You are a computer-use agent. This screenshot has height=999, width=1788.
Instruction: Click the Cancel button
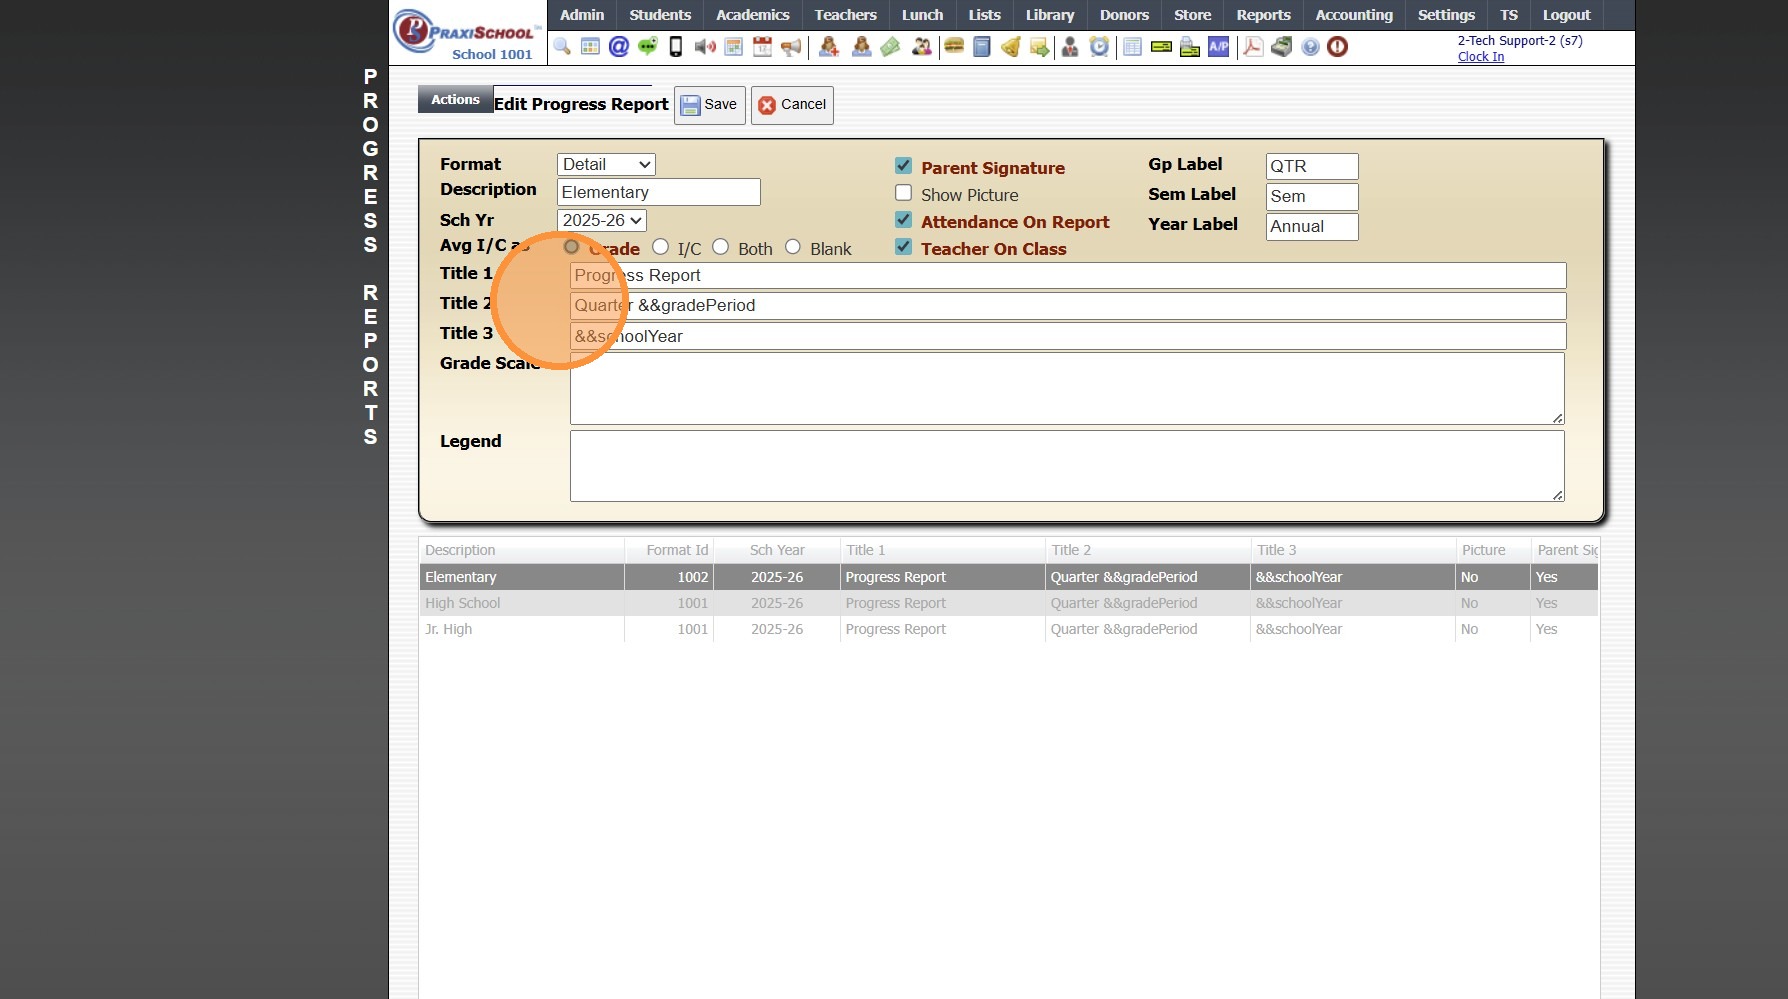(792, 105)
